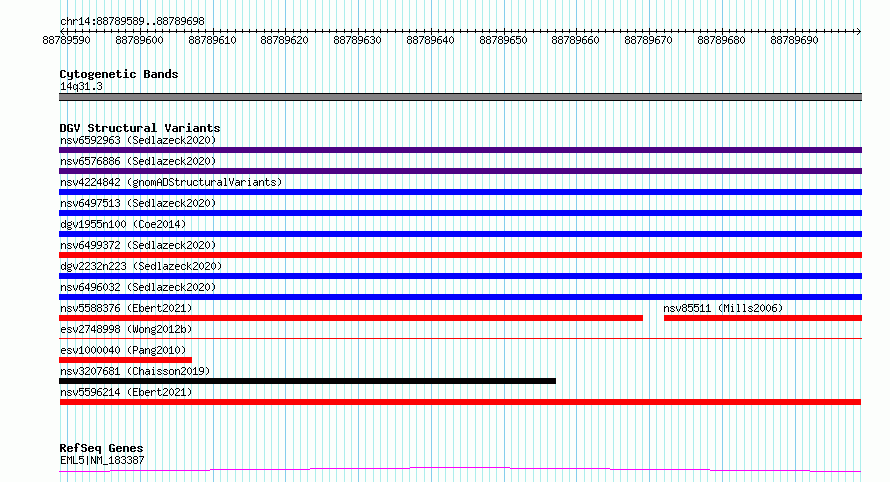Click ruler position 88789630
This screenshot has width=890, height=482.
pyautogui.click(x=358, y=40)
